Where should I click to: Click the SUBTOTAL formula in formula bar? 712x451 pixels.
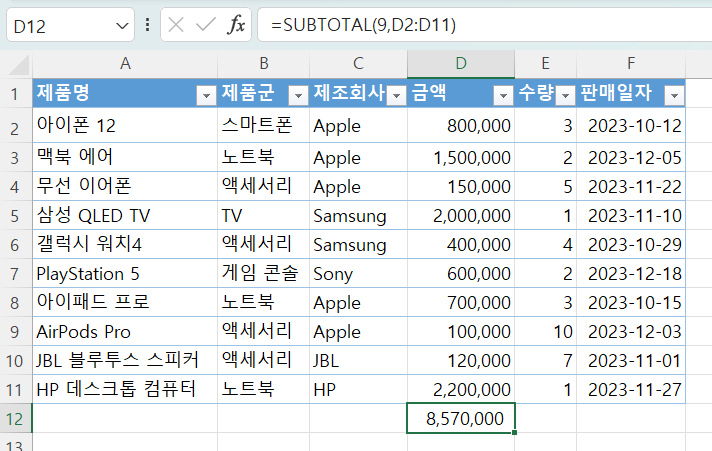click(363, 25)
